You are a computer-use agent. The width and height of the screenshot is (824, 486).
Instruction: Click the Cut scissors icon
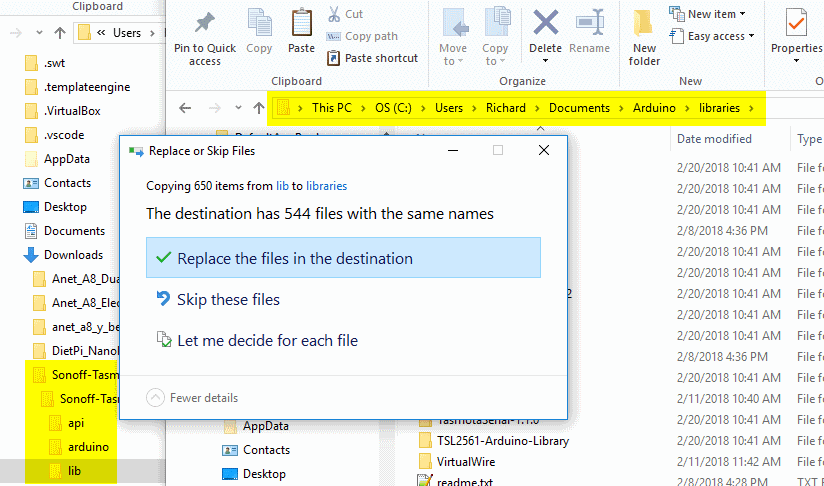[333, 15]
